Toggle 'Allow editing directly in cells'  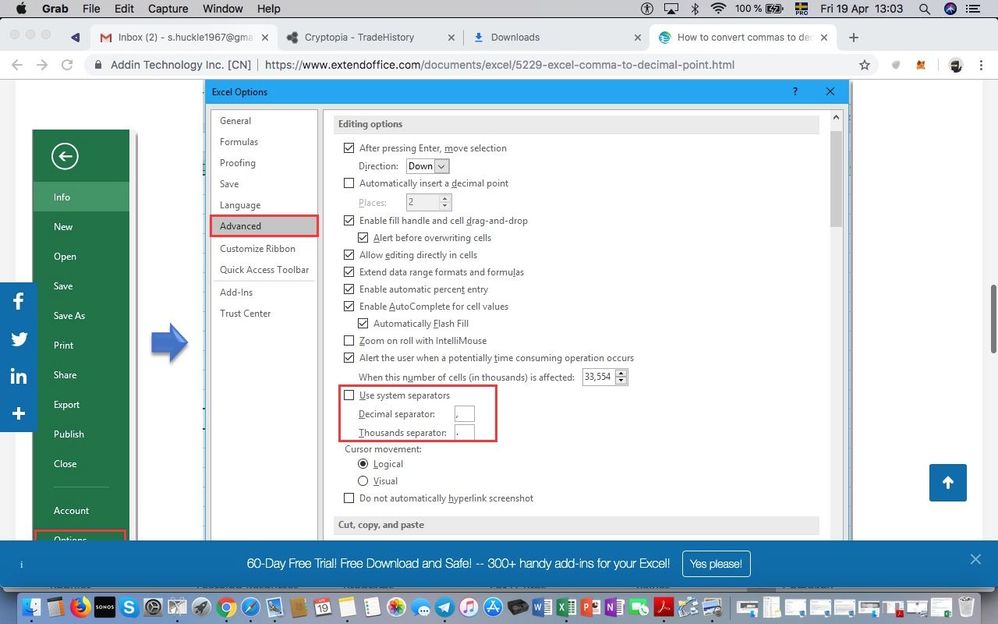(x=349, y=255)
